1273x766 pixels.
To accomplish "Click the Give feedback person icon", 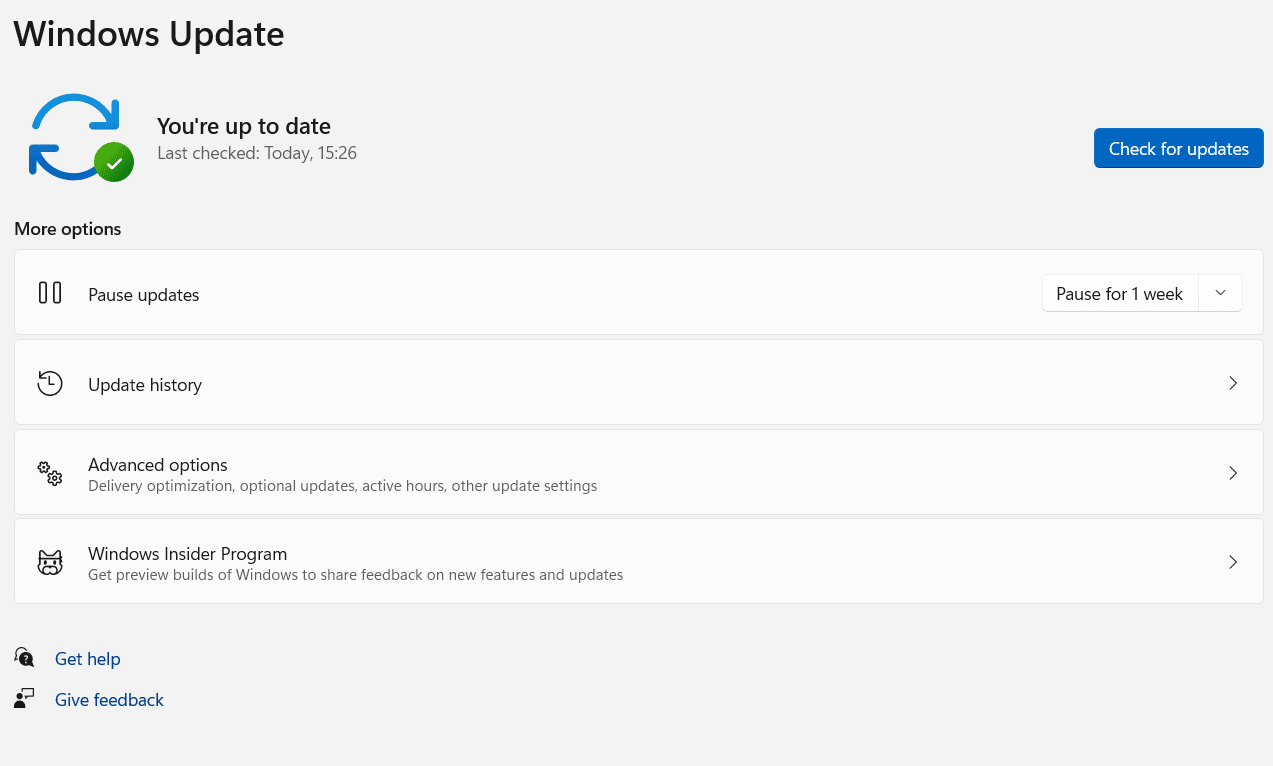I will [x=25, y=698].
